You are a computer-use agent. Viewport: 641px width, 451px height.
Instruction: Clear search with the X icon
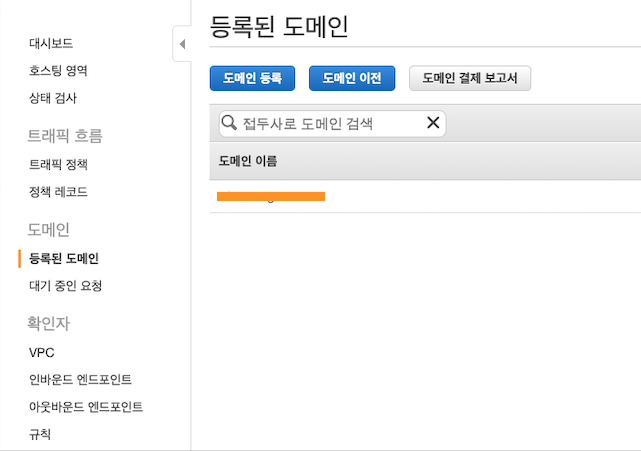pyautogui.click(x=433, y=122)
